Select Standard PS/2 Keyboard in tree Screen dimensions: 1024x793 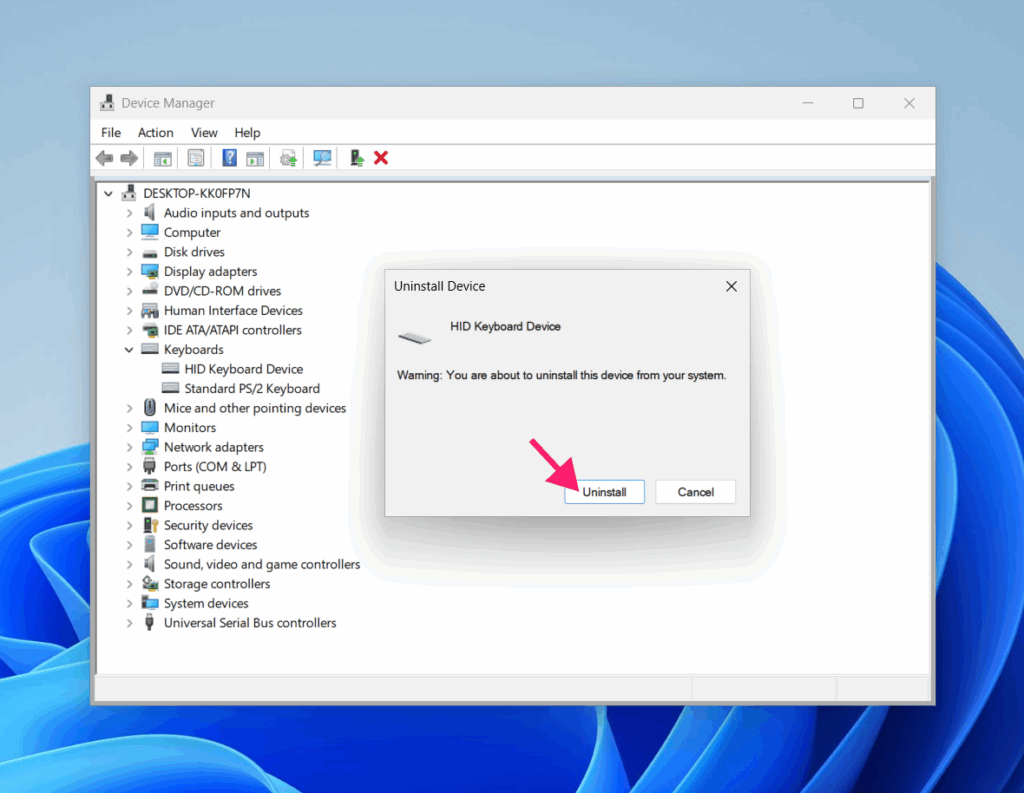click(x=252, y=389)
